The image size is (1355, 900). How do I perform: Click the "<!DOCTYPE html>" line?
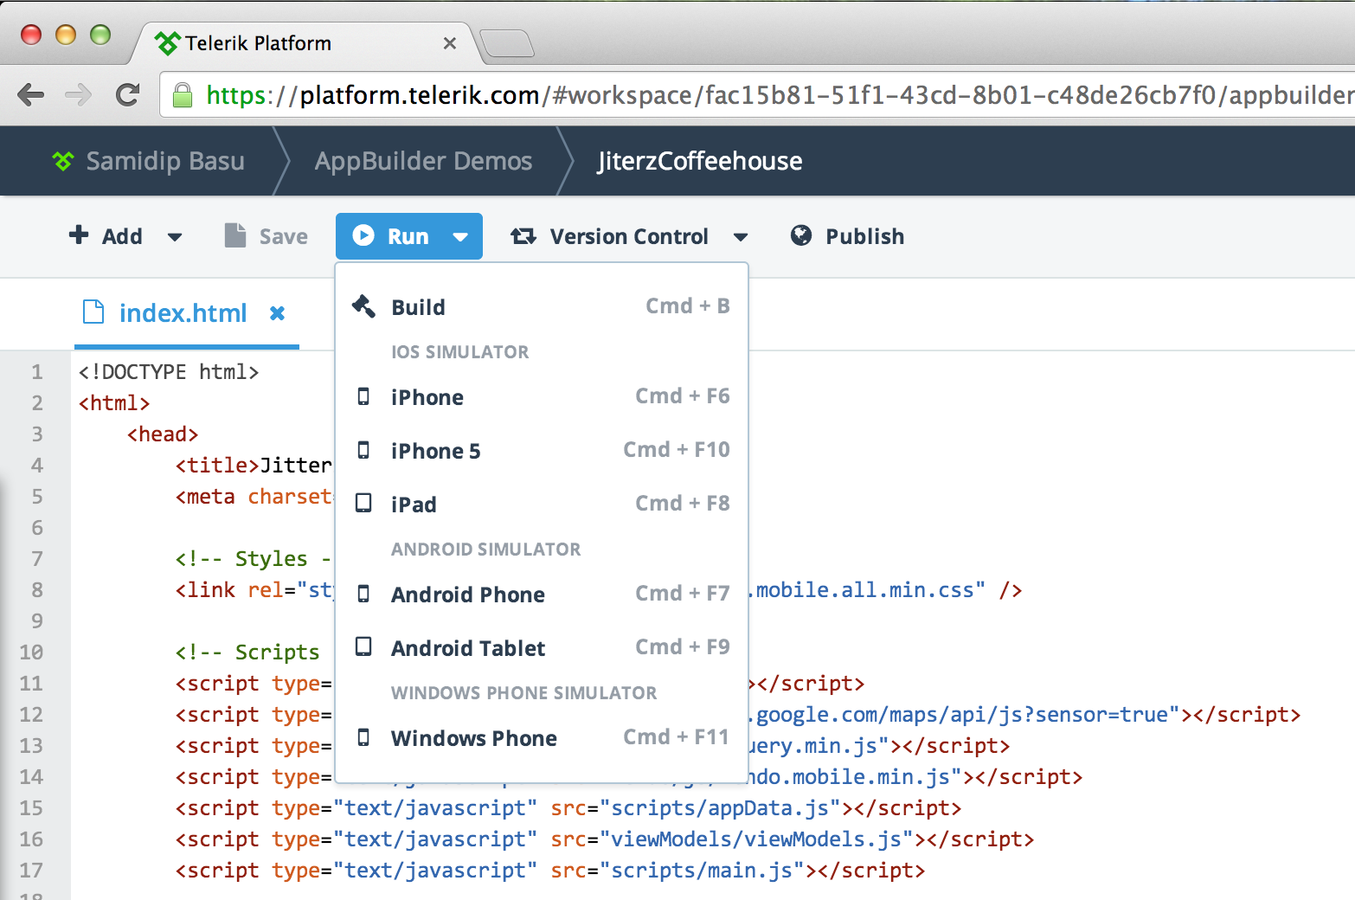point(169,372)
